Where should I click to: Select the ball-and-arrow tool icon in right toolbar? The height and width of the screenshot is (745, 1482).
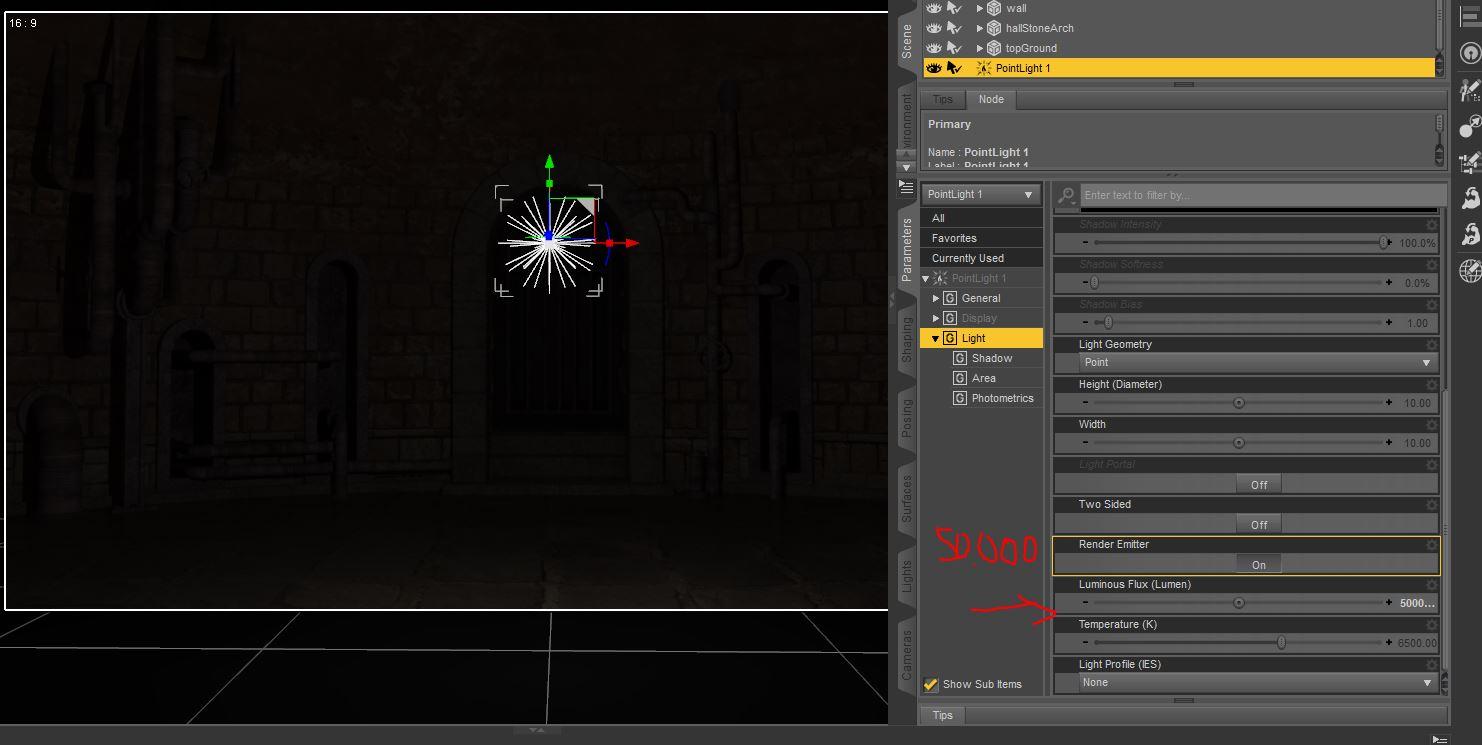(1469, 126)
